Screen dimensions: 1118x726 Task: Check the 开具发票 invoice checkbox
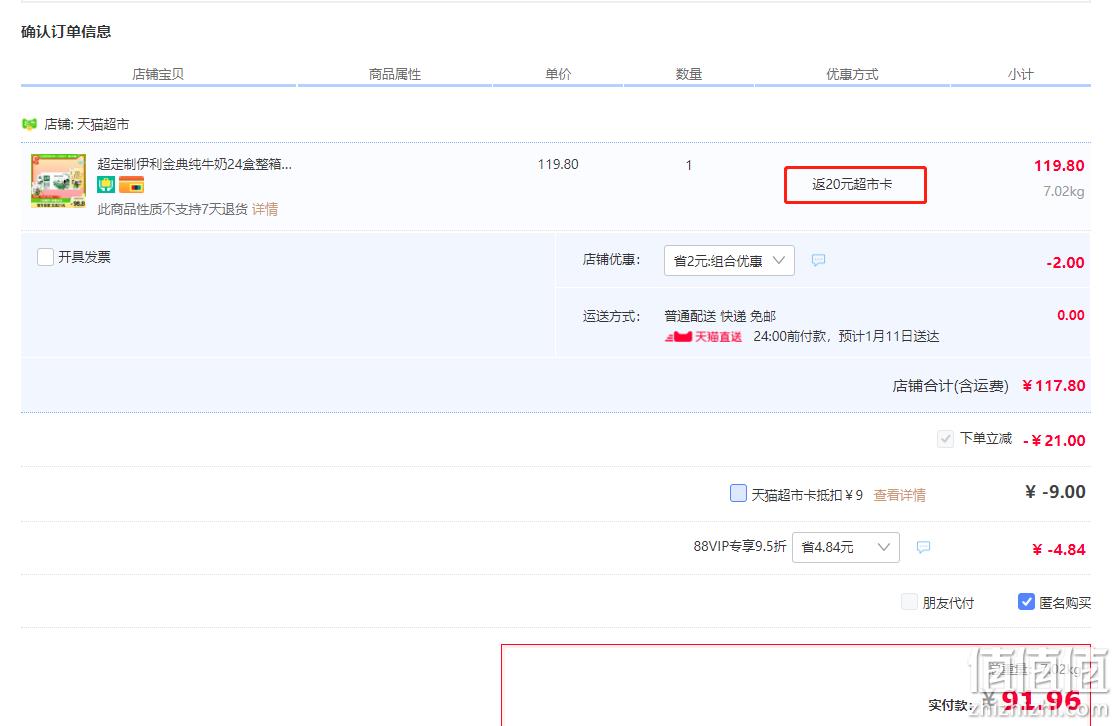click(x=45, y=257)
